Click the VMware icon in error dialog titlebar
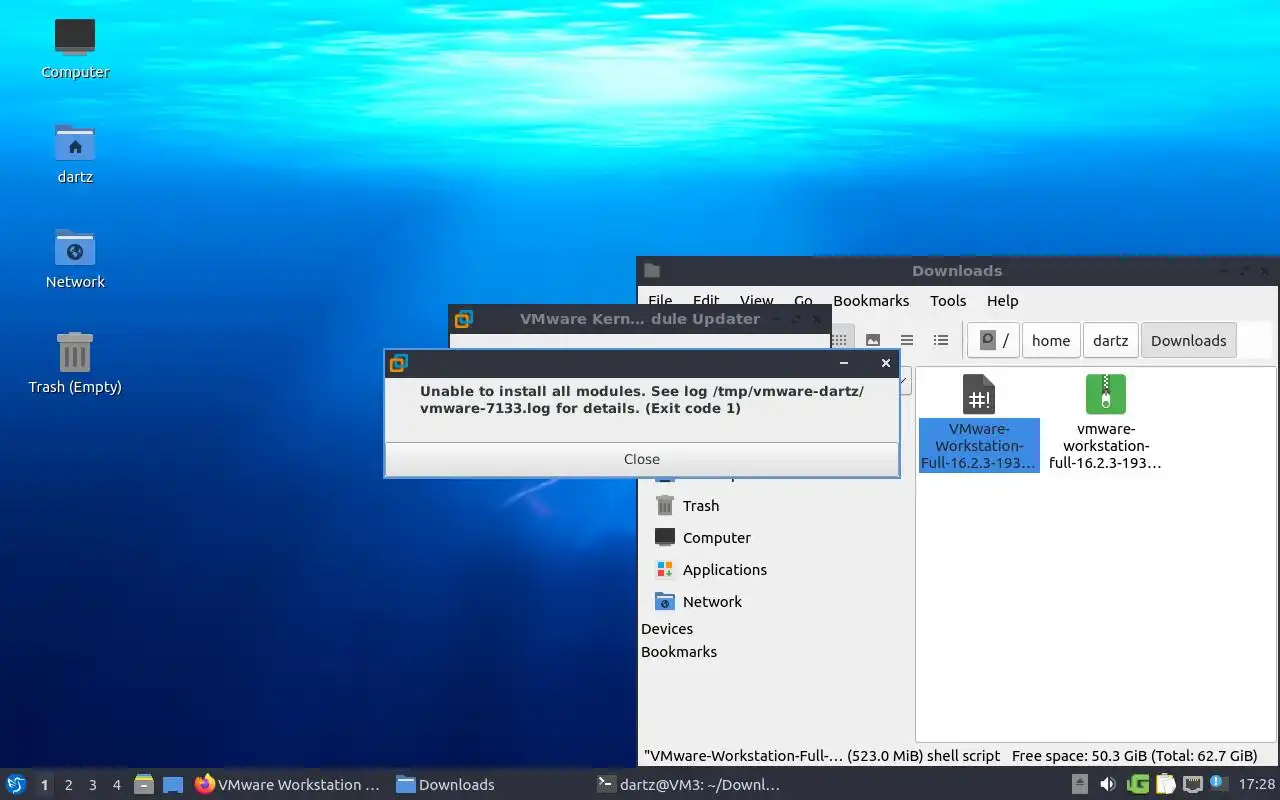The height and width of the screenshot is (800, 1280). pos(398,363)
